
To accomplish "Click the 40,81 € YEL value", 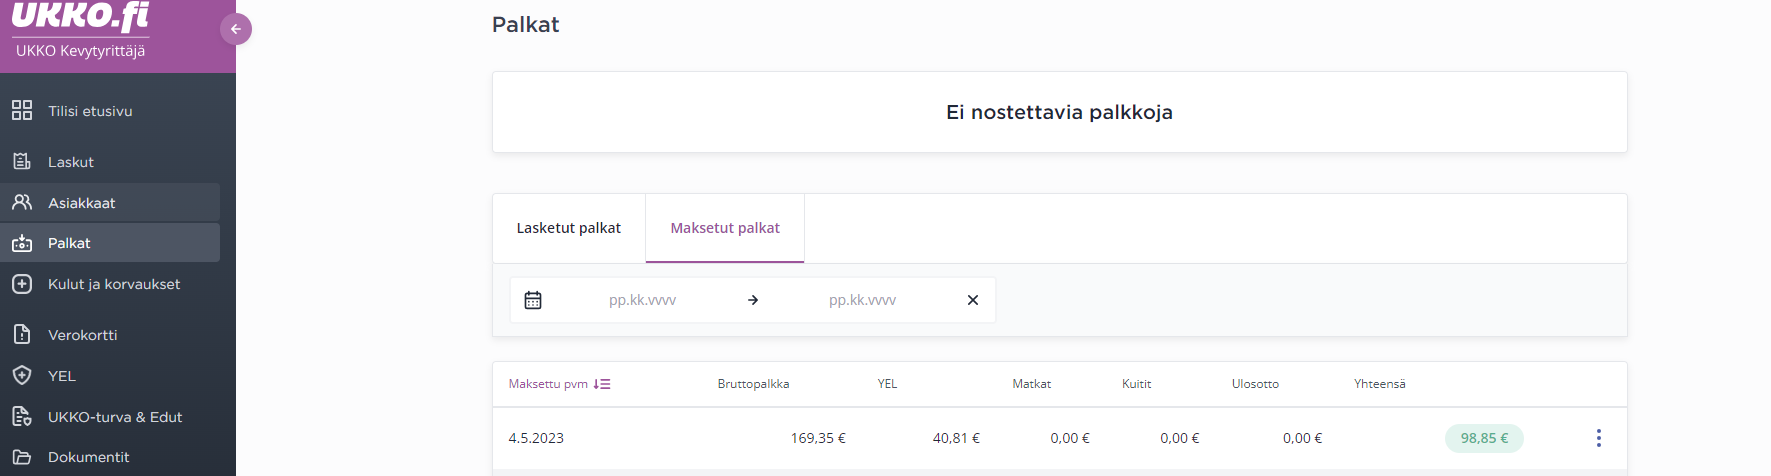I will click(956, 438).
